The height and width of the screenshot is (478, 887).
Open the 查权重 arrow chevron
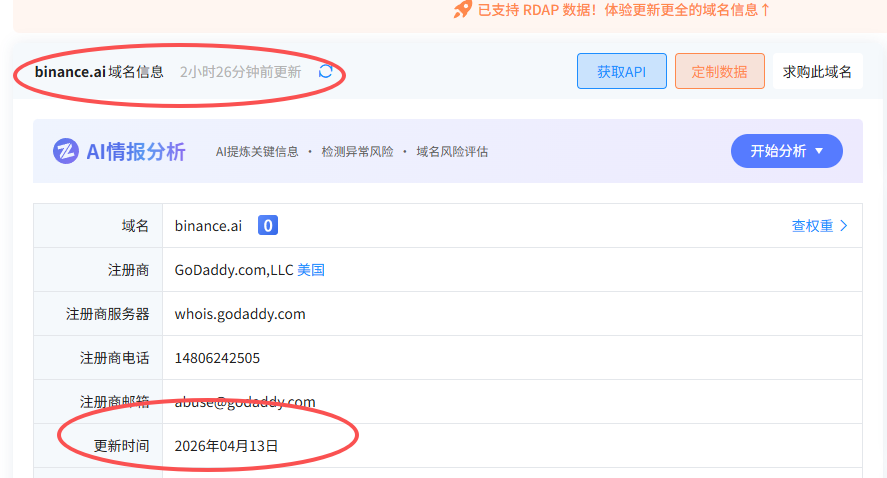coord(844,226)
